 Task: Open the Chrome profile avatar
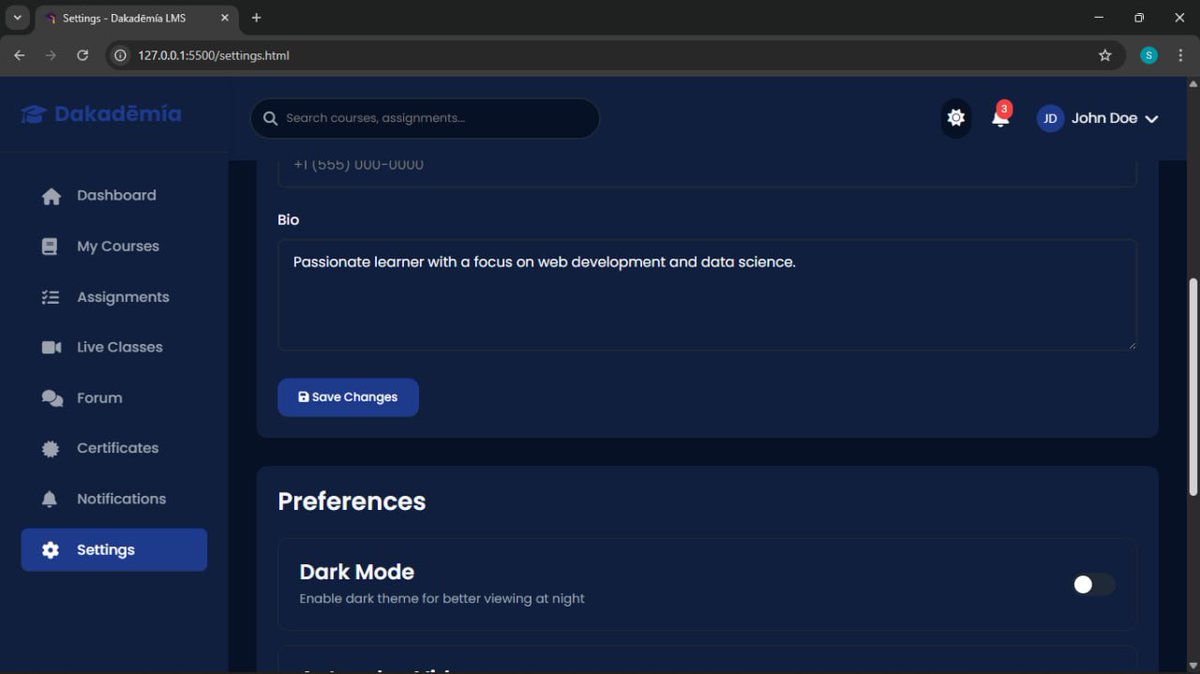1149,55
